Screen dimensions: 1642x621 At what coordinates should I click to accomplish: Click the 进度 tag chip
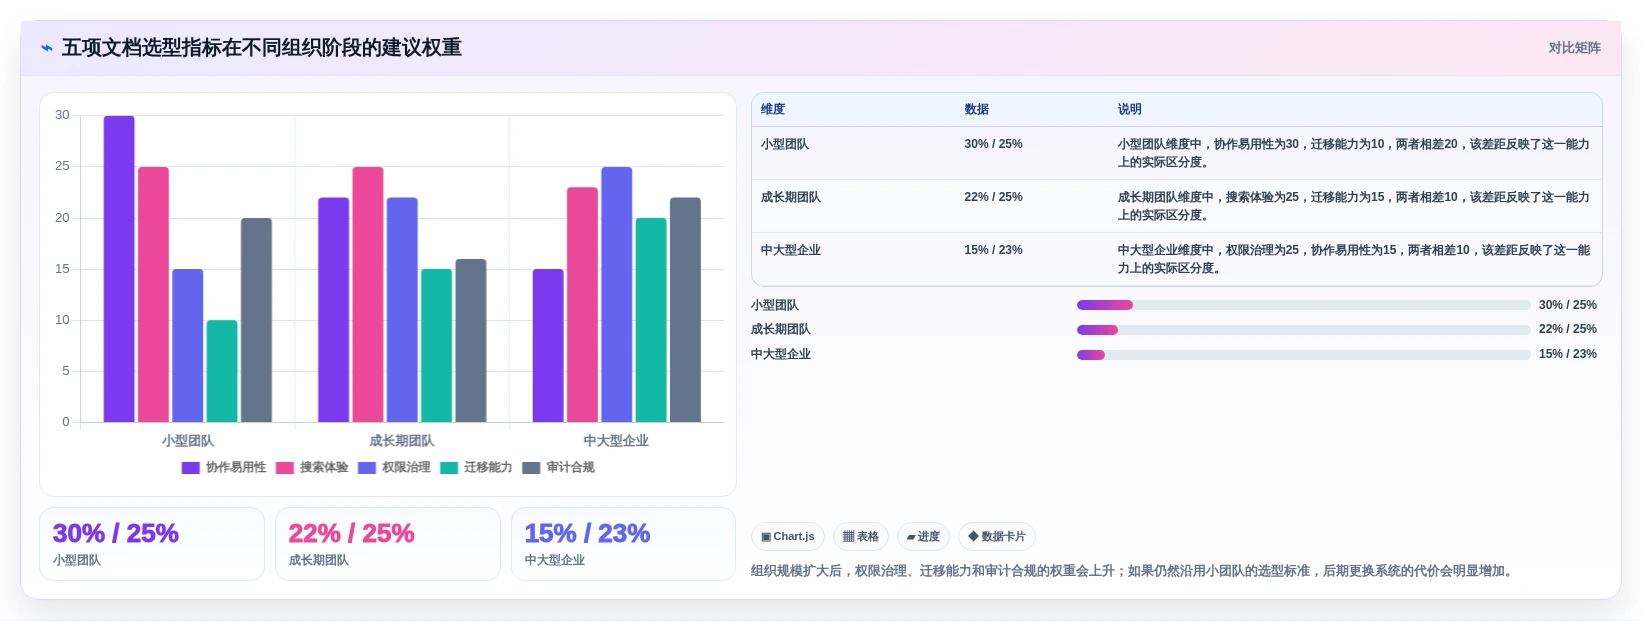tap(923, 537)
